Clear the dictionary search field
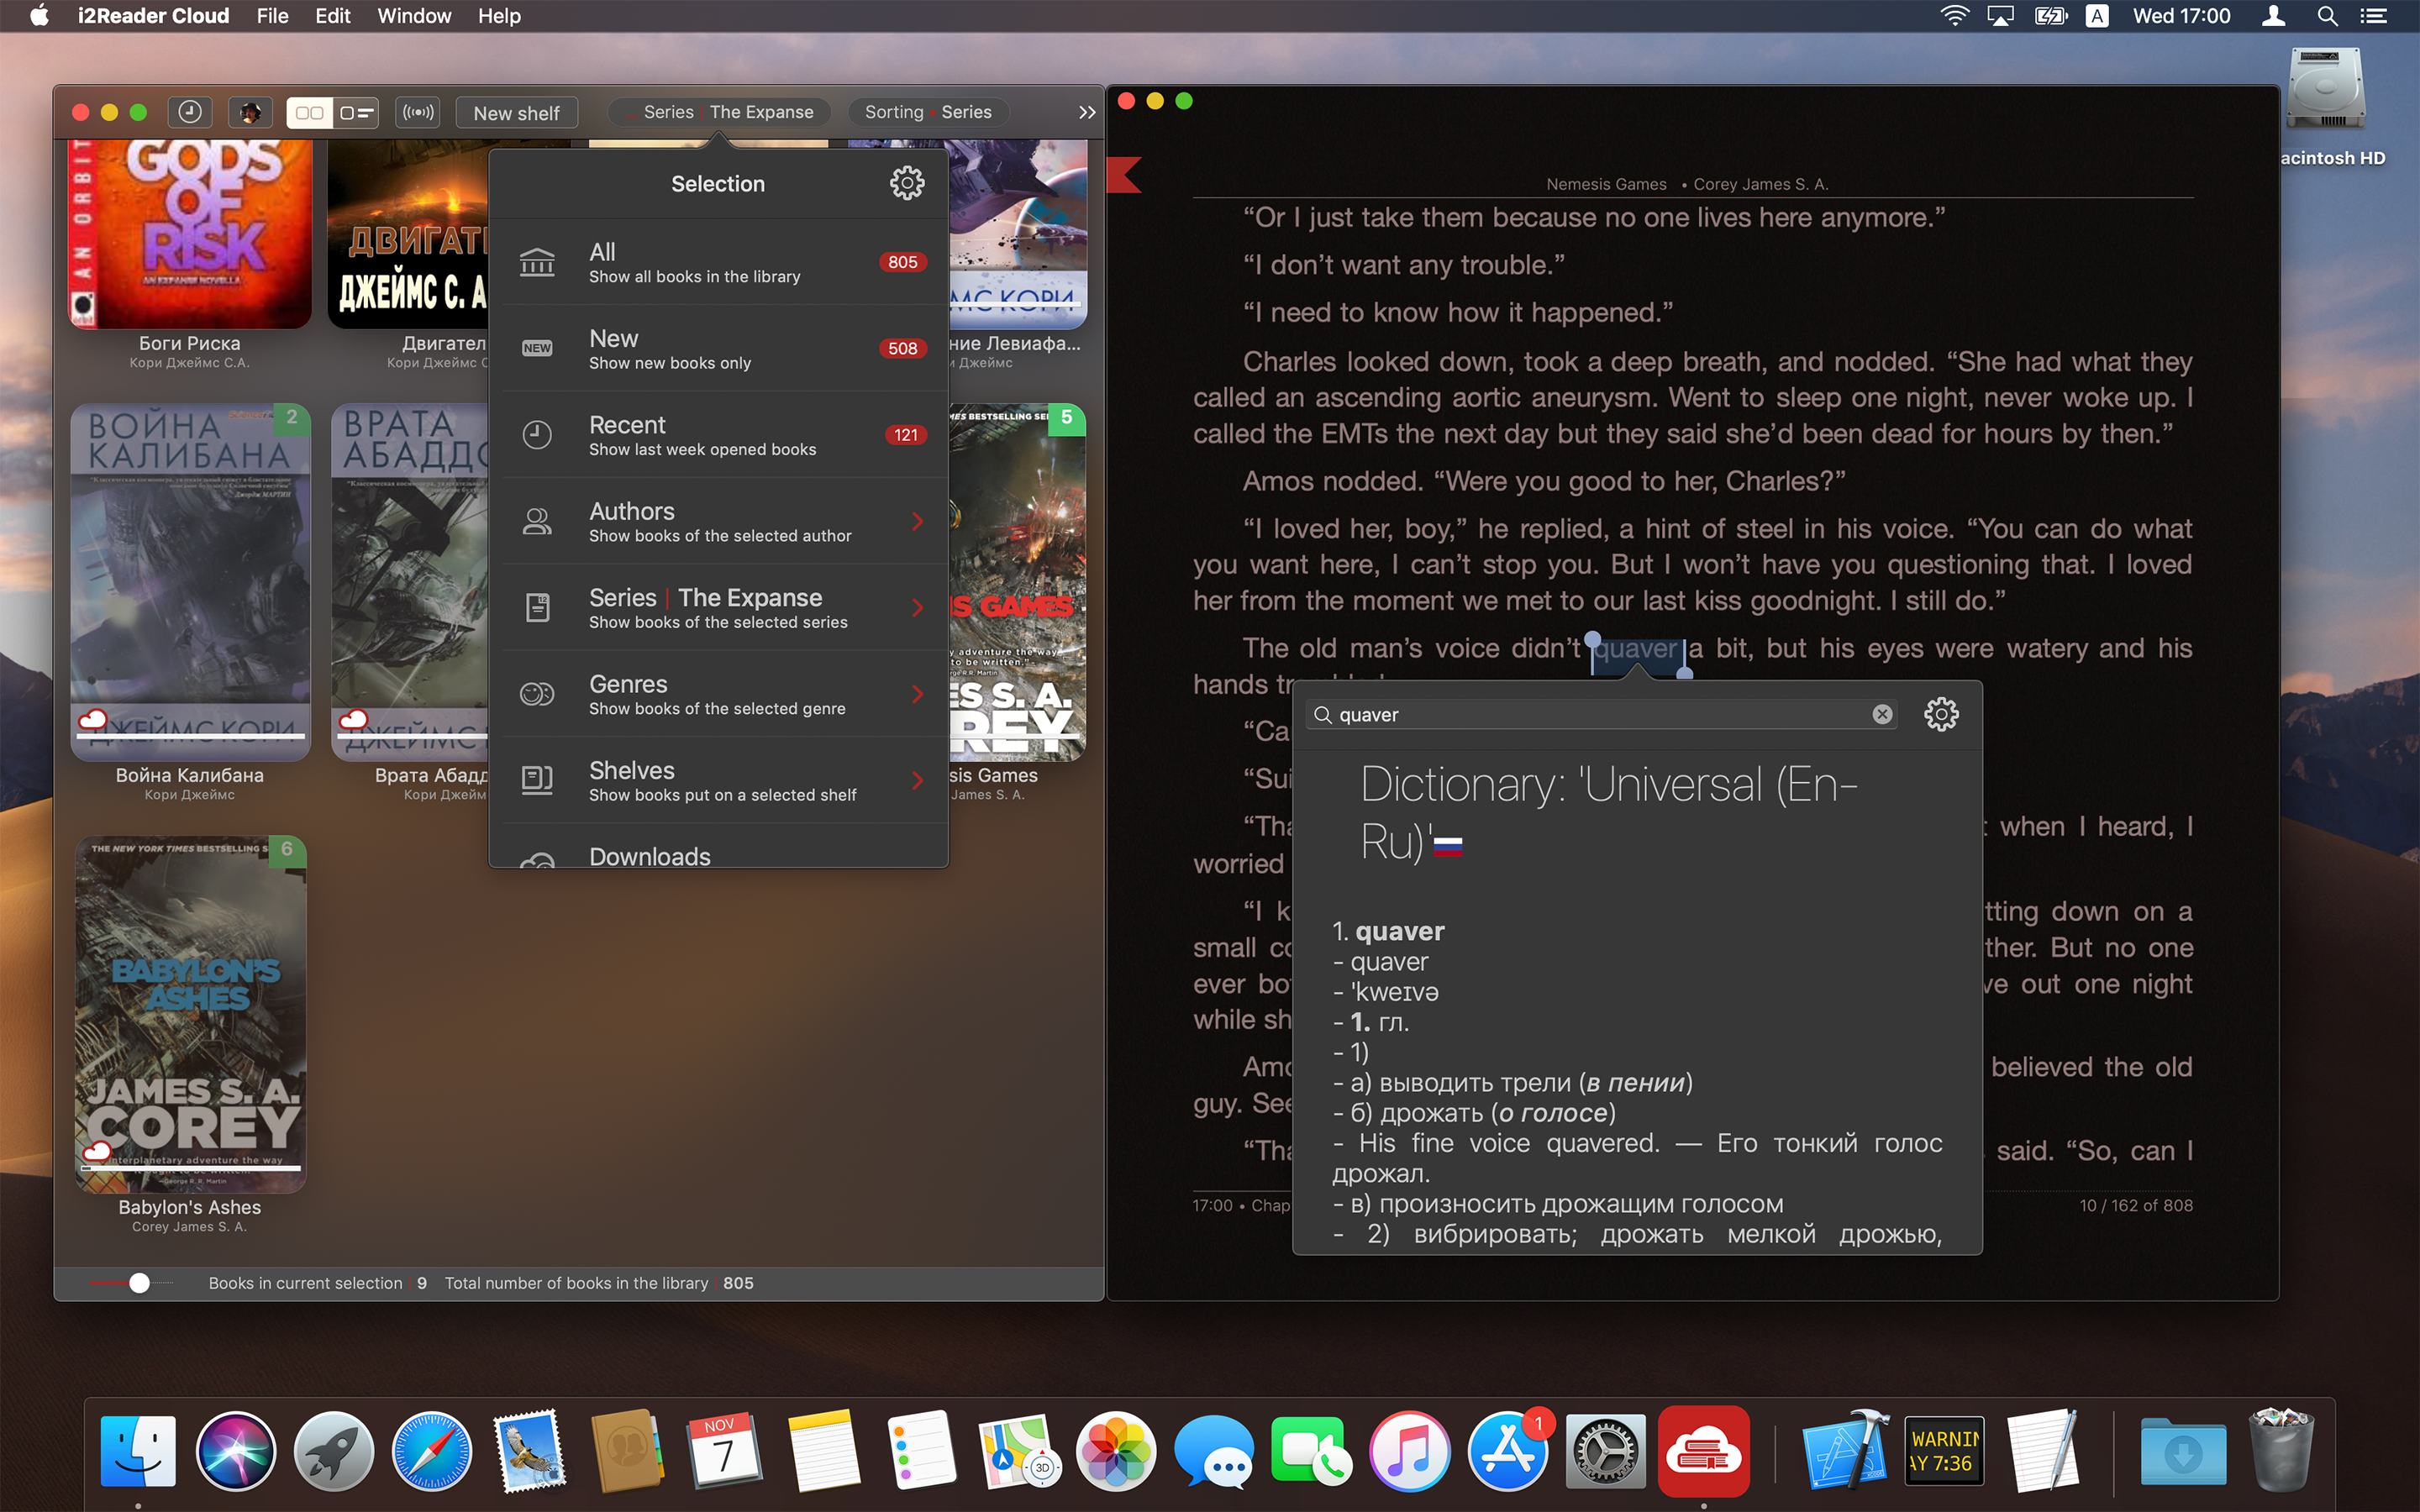 pos(1881,714)
